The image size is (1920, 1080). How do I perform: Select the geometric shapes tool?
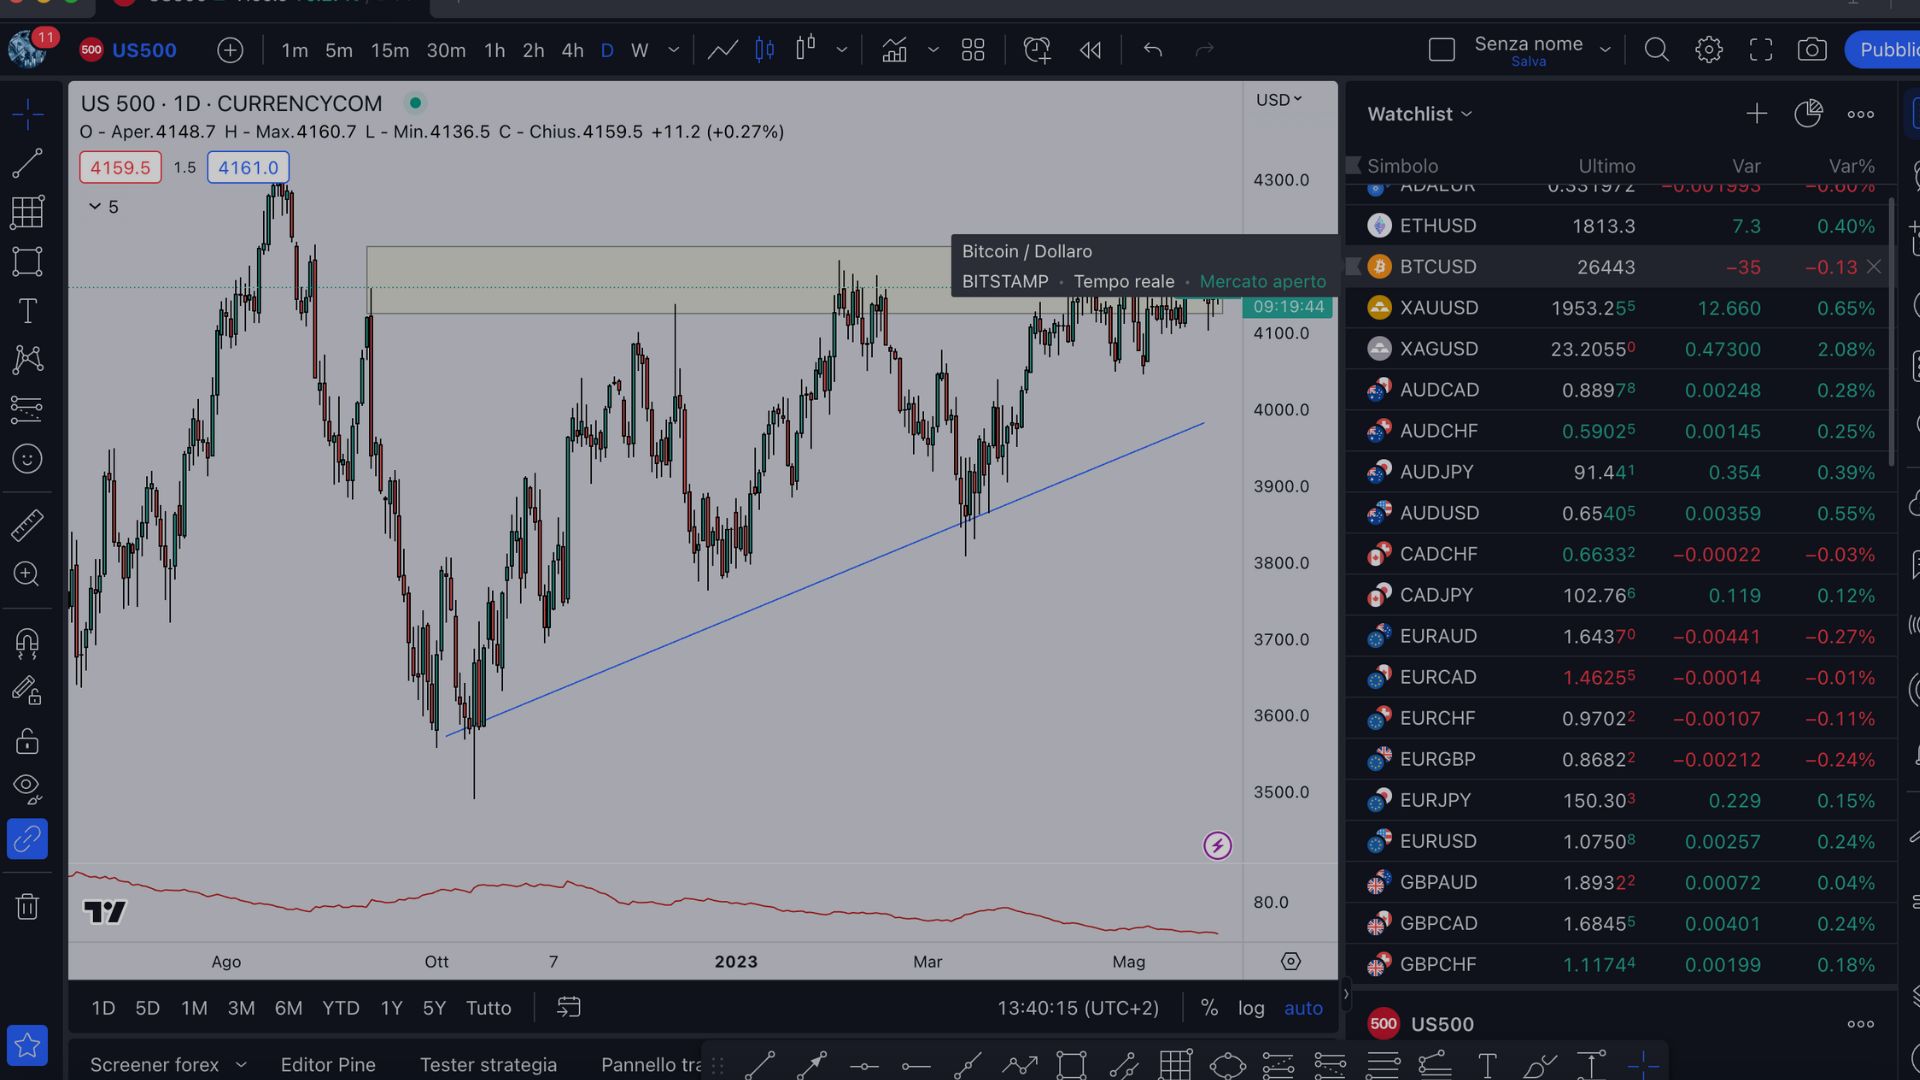[x=27, y=262]
